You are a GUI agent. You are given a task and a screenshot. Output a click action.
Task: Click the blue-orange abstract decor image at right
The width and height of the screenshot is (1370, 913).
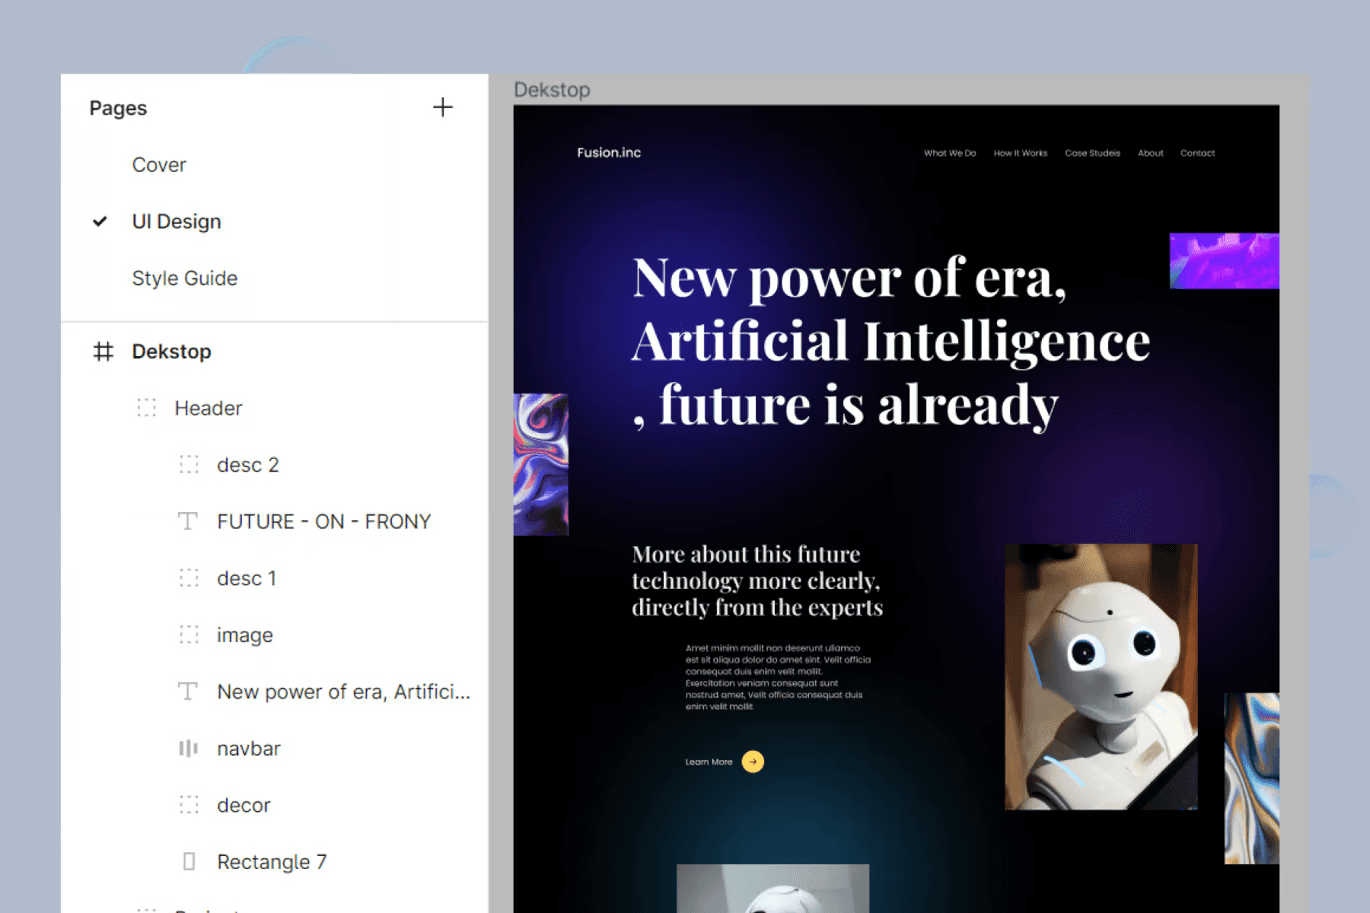[1252, 778]
